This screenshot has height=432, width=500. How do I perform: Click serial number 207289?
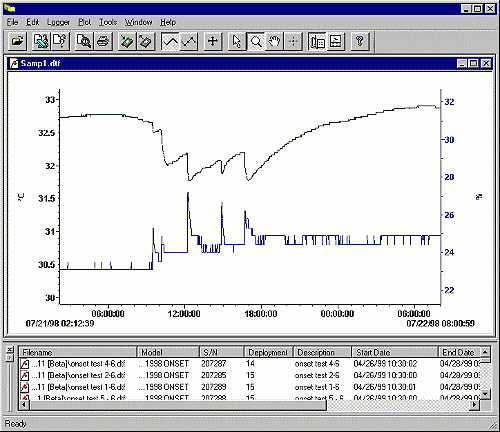214,387
